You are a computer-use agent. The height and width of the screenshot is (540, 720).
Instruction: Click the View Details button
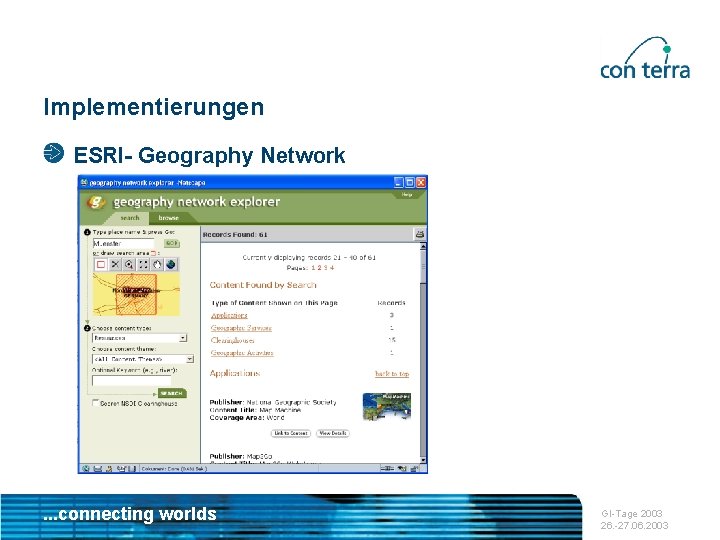tap(333, 433)
